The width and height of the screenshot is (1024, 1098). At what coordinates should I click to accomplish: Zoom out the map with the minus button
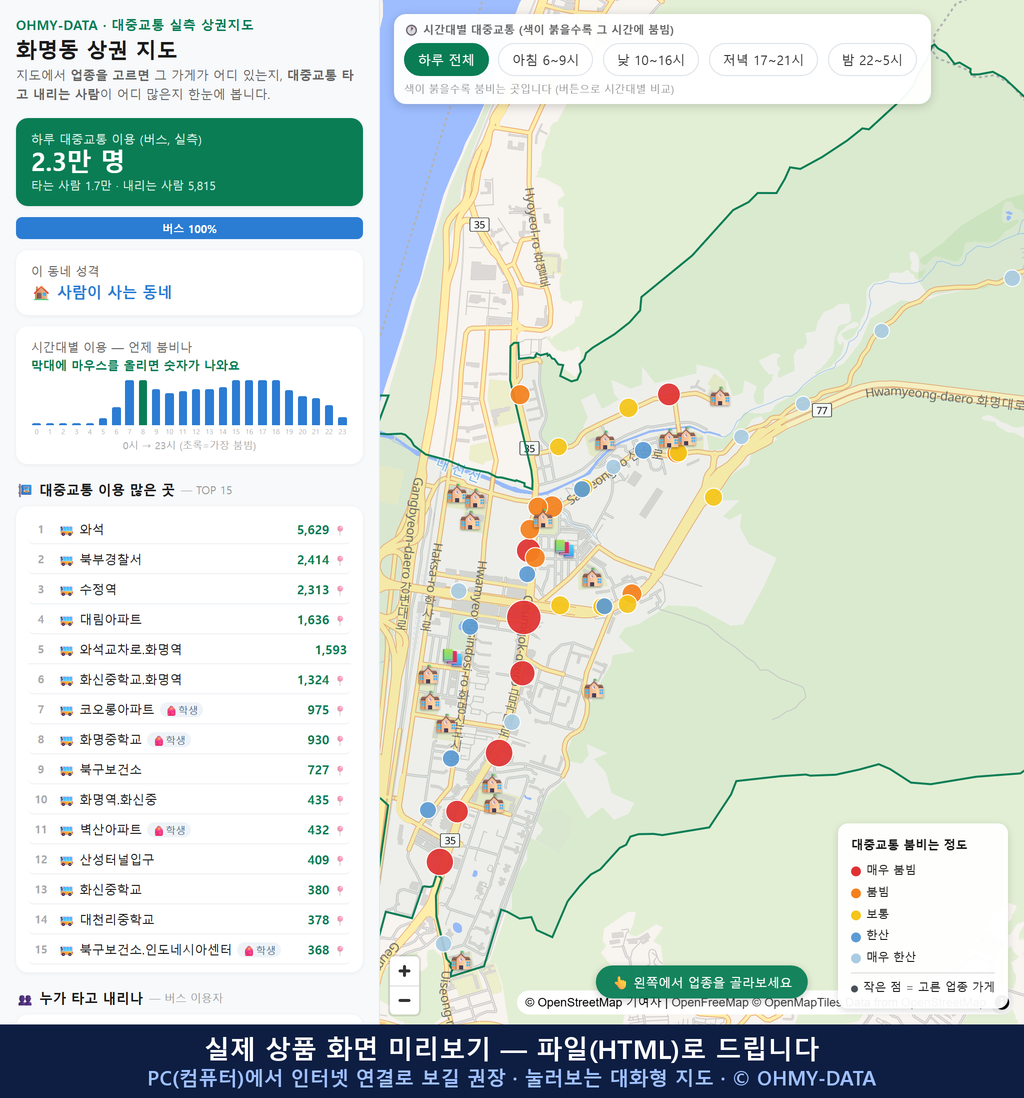point(404,1000)
